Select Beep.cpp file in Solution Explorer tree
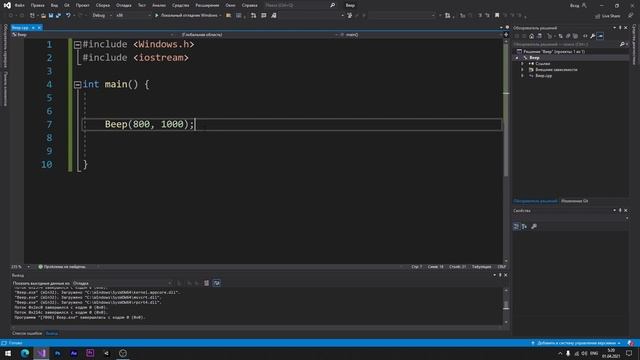This screenshot has height=360, width=640. 543,76
